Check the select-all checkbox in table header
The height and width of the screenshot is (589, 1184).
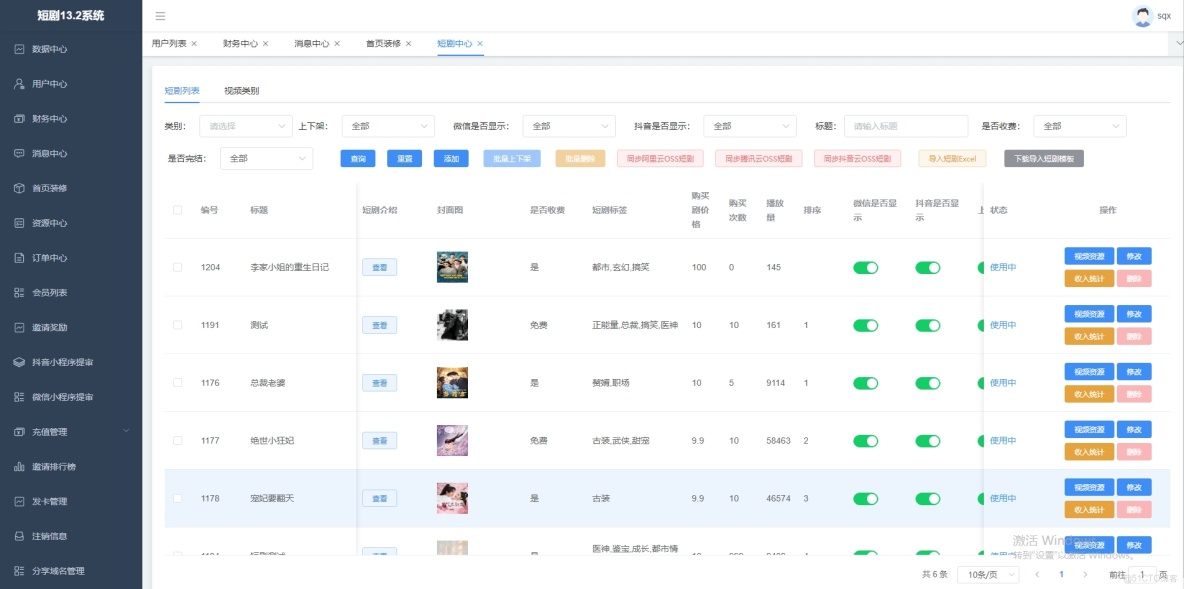177,210
